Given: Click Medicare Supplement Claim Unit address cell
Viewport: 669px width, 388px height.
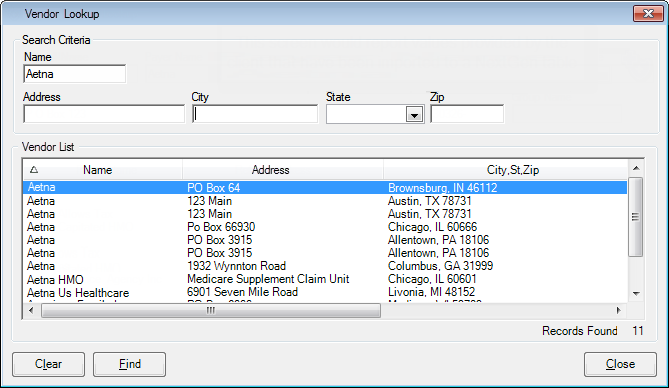Looking at the screenshot, I should point(268,279).
